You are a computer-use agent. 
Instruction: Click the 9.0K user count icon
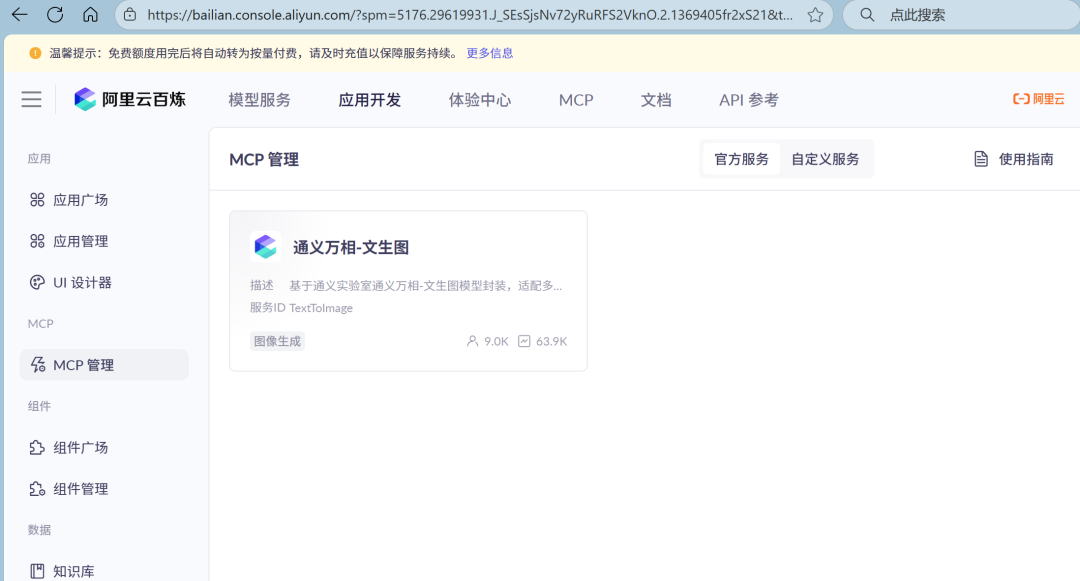click(x=472, y=341)
